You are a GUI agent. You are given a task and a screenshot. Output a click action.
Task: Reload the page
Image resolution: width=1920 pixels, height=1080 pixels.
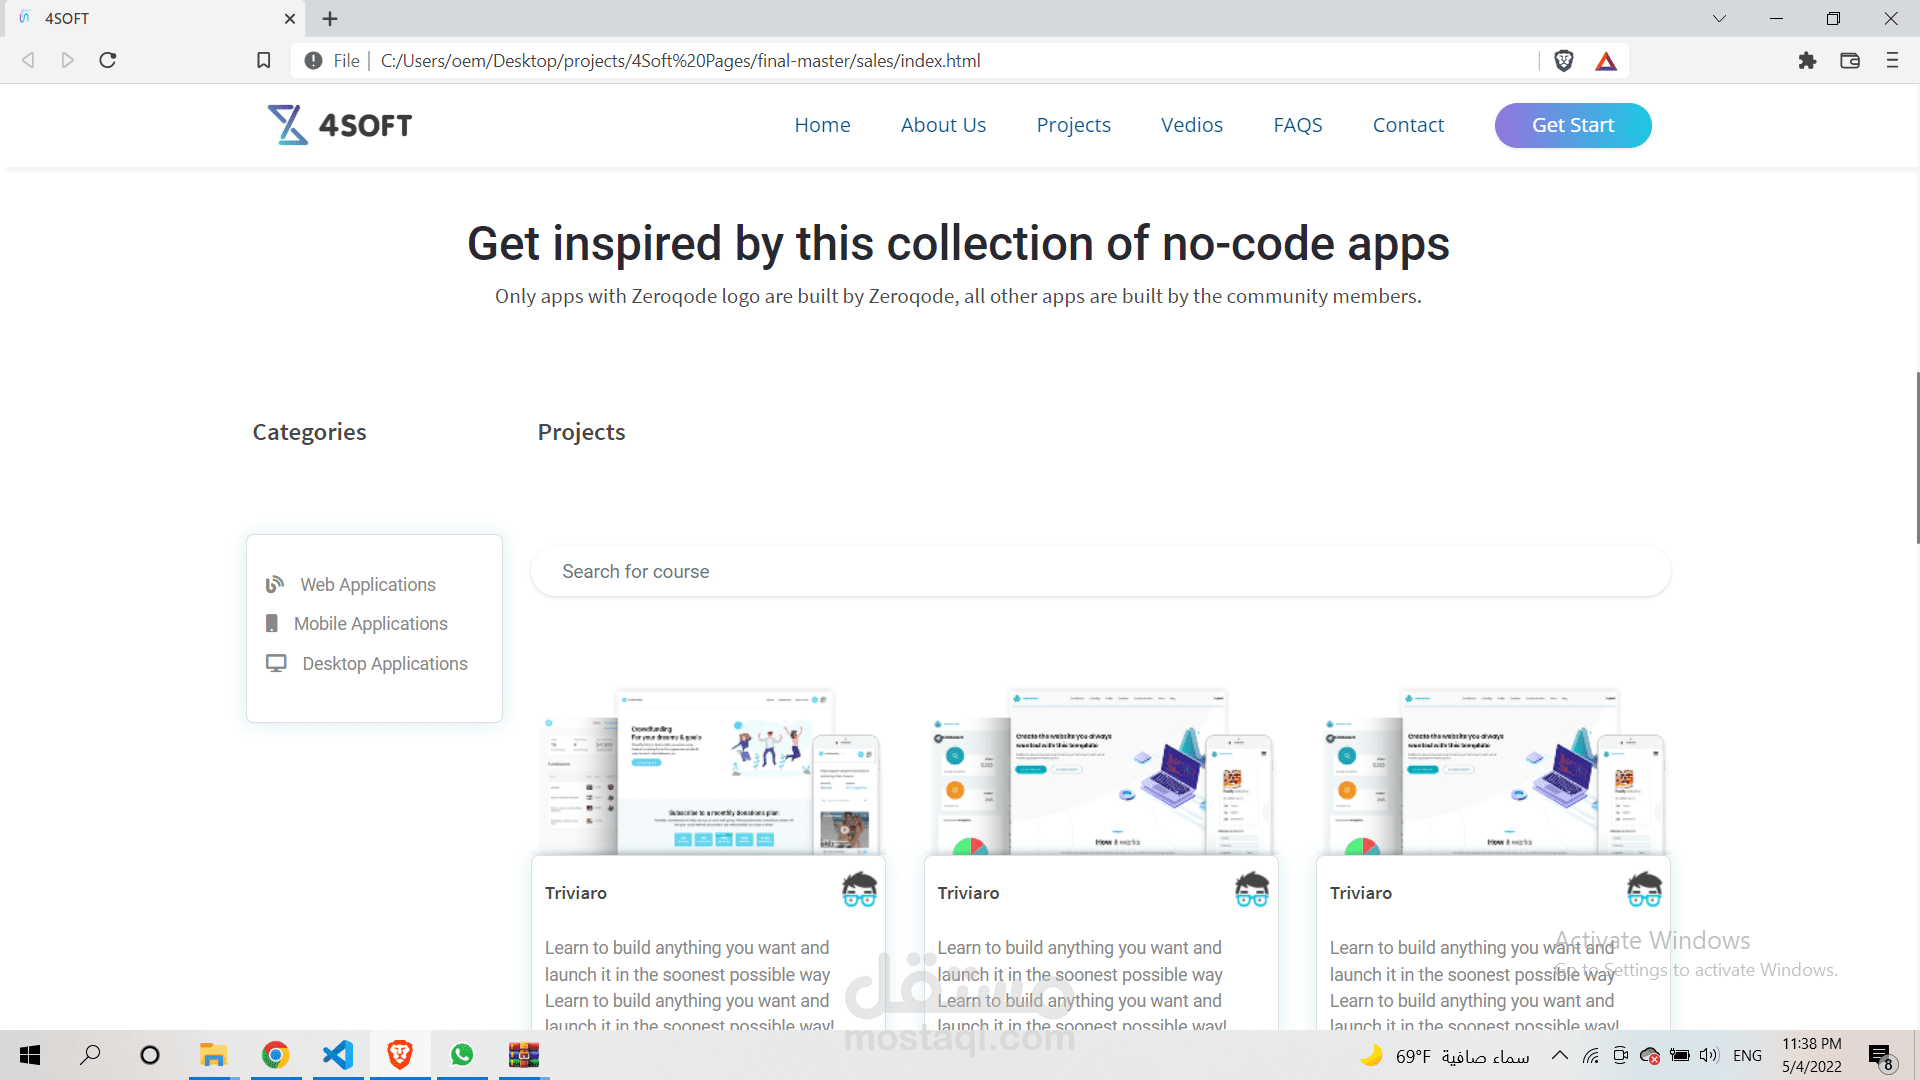108,61
